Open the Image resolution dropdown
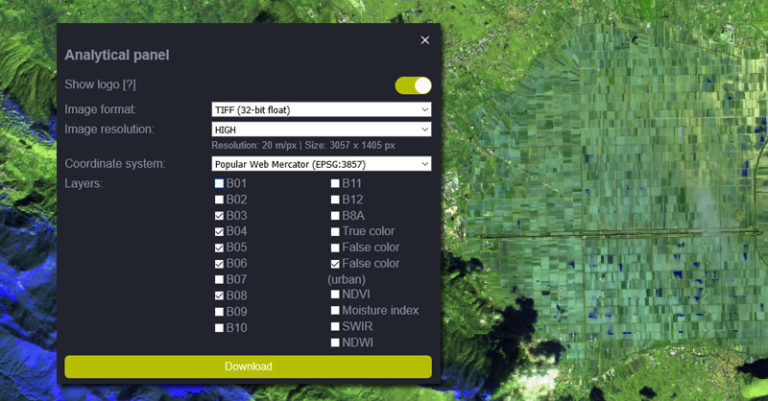 (321, 129)
